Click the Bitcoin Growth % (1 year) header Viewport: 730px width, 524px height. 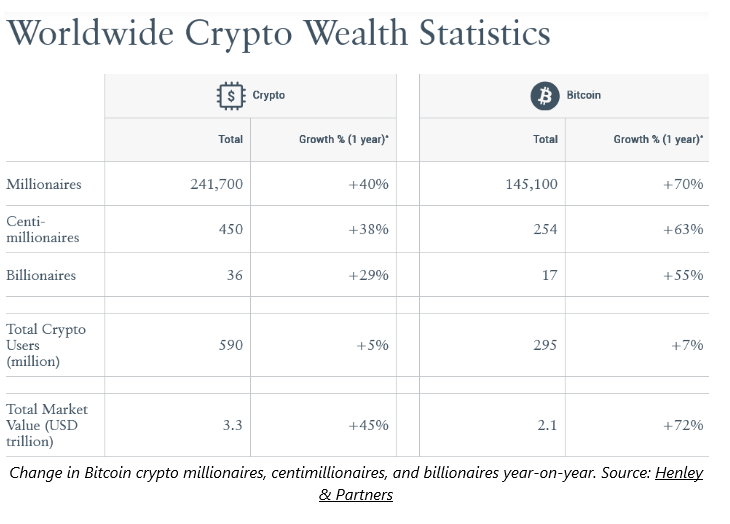(x=658, y=139)
